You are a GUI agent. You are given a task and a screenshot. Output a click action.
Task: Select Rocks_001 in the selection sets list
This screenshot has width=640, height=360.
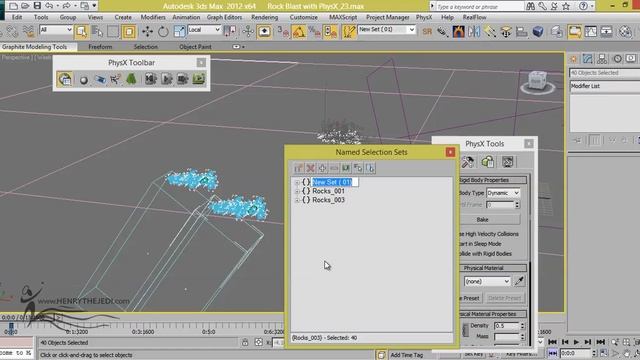tap(328, 191)
